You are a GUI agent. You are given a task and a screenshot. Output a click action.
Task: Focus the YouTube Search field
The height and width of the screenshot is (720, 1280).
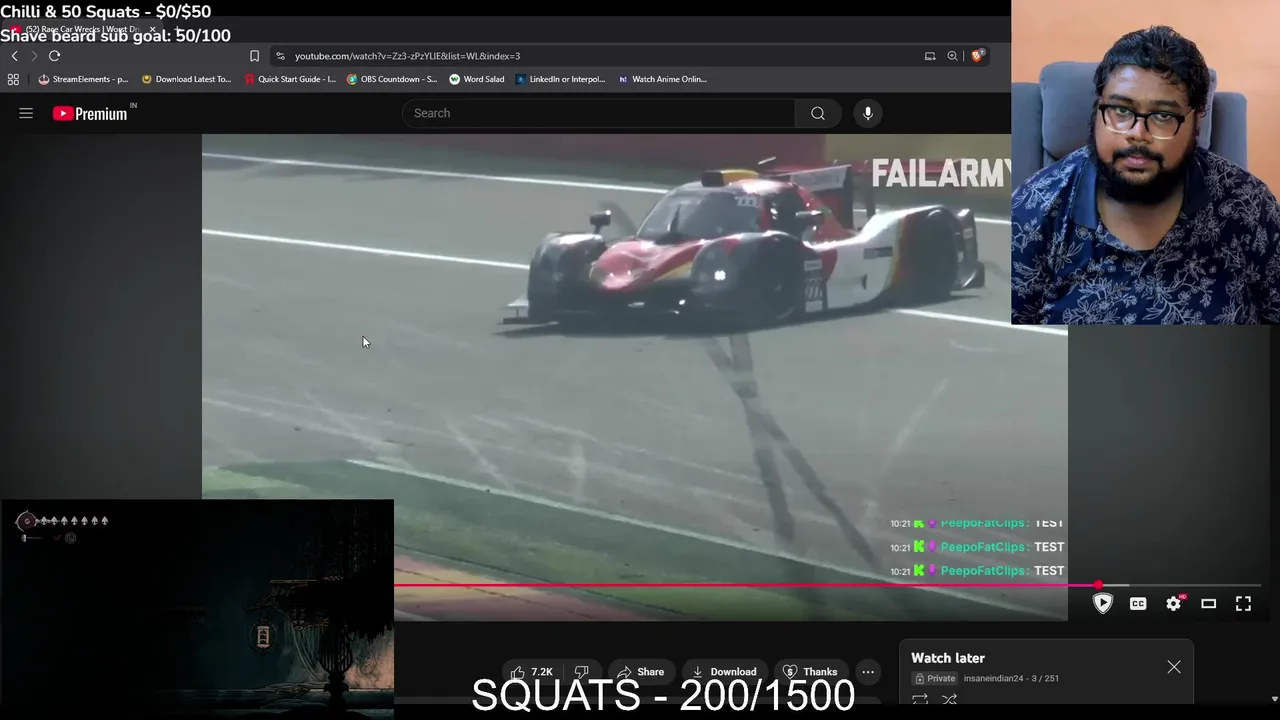[598, 113]
